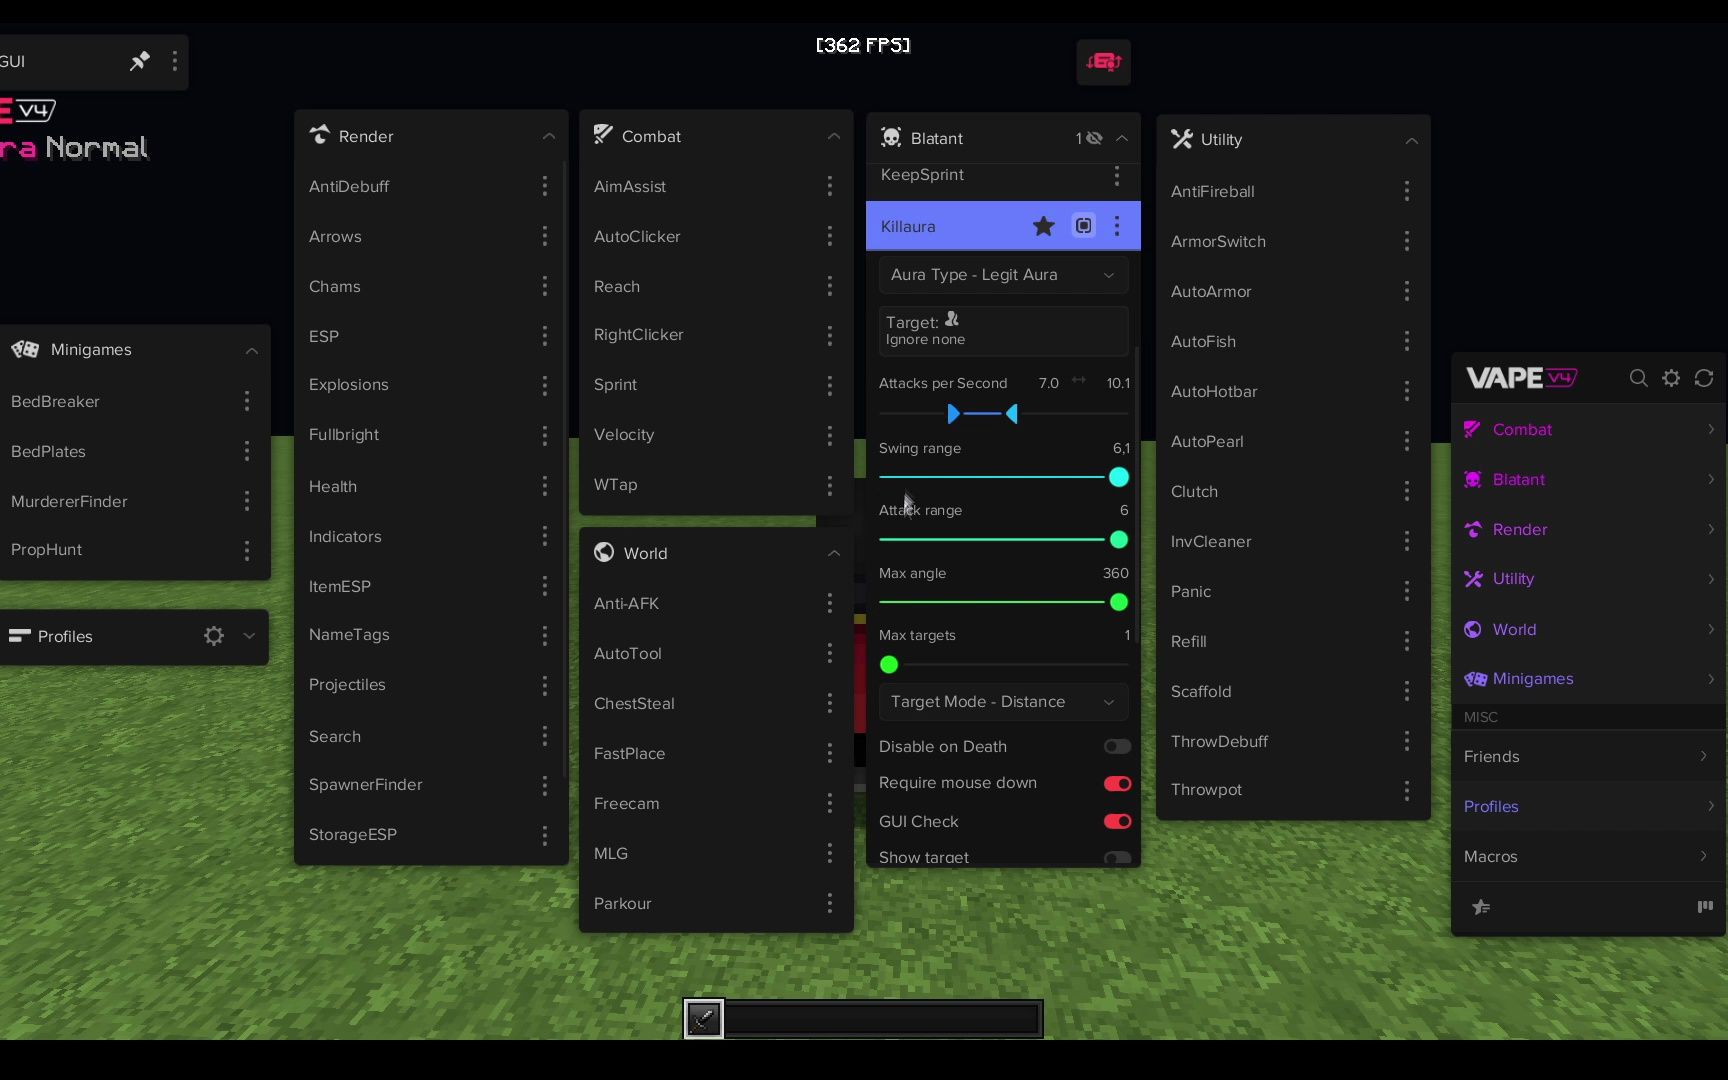This screenshot has width=1728, height=1080.
Task: Select Minigames in the VAPE panel
Action: coord(1589,679)
